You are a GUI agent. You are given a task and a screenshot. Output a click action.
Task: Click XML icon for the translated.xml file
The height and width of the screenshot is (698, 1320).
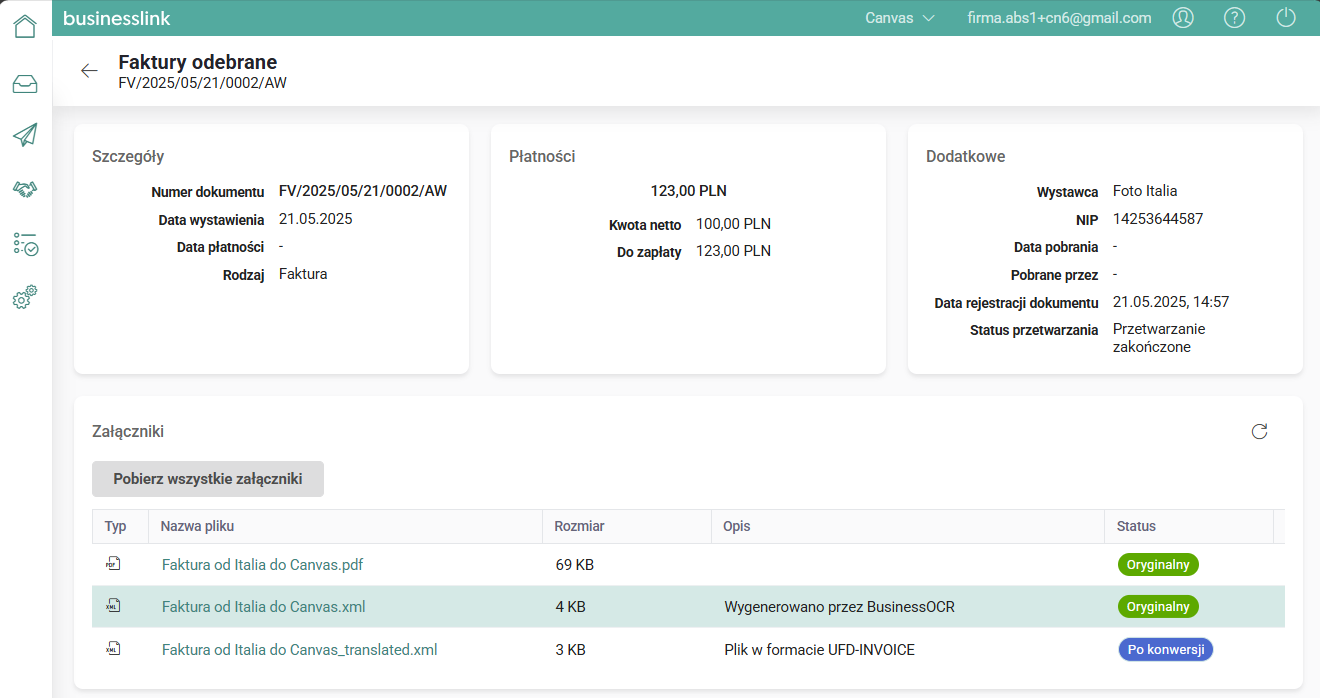[x=113, y=649]
